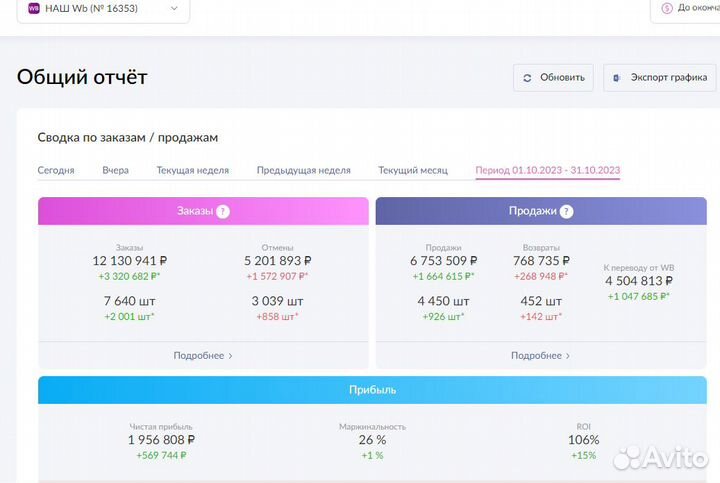The height and width of the screenshot is (483, 720).
Task: Switch to the Предыдущая неделя tab
Action: coord(303,170)
